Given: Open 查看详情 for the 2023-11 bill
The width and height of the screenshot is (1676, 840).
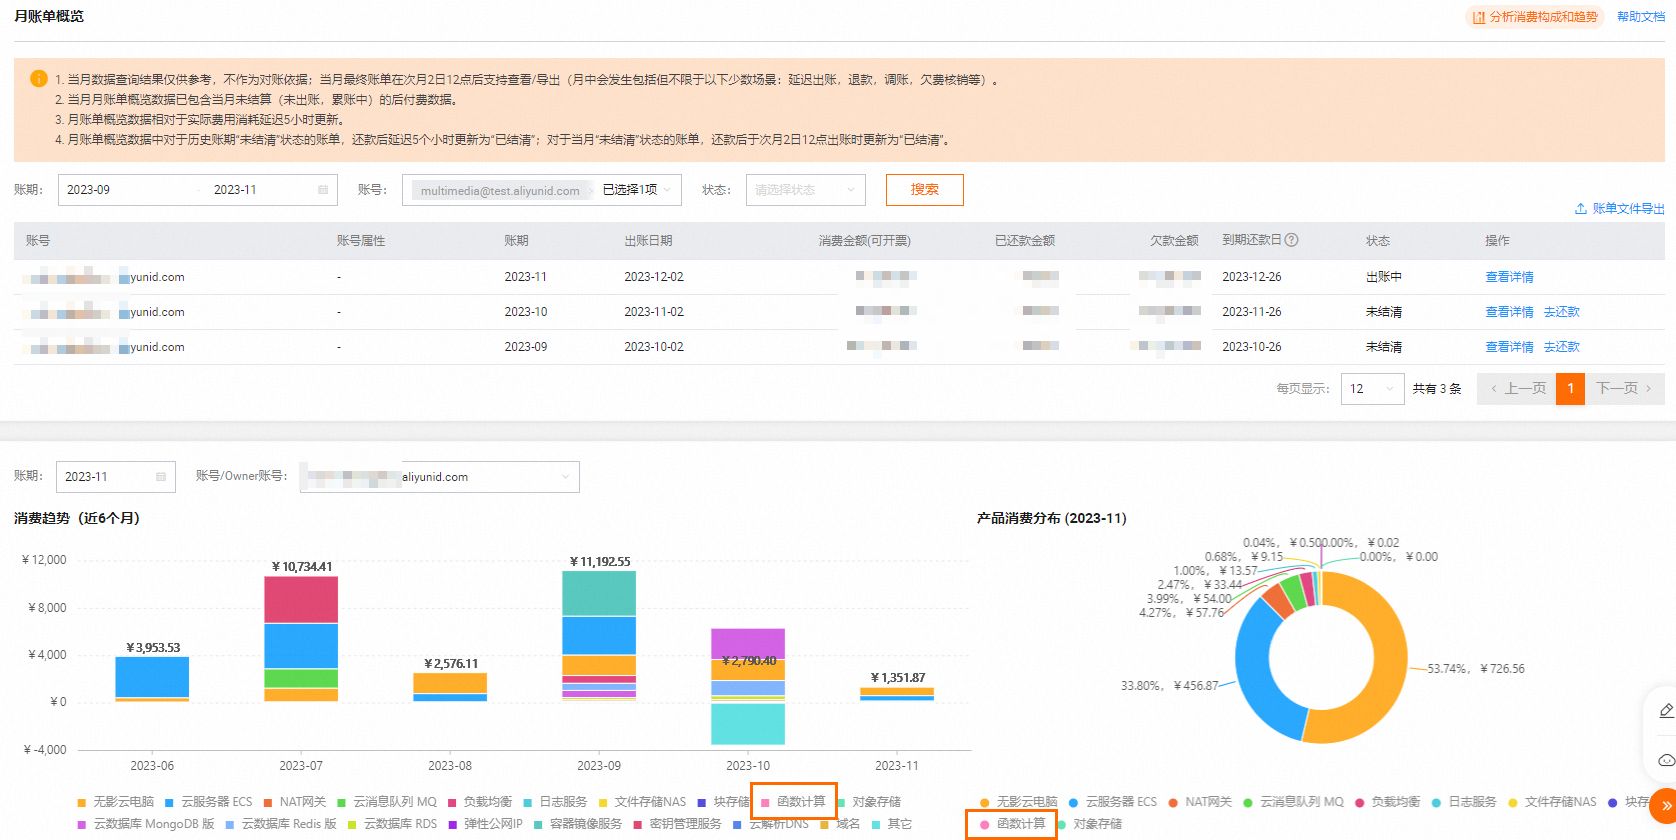Looking at the screenshot, I should (1509, 277).
